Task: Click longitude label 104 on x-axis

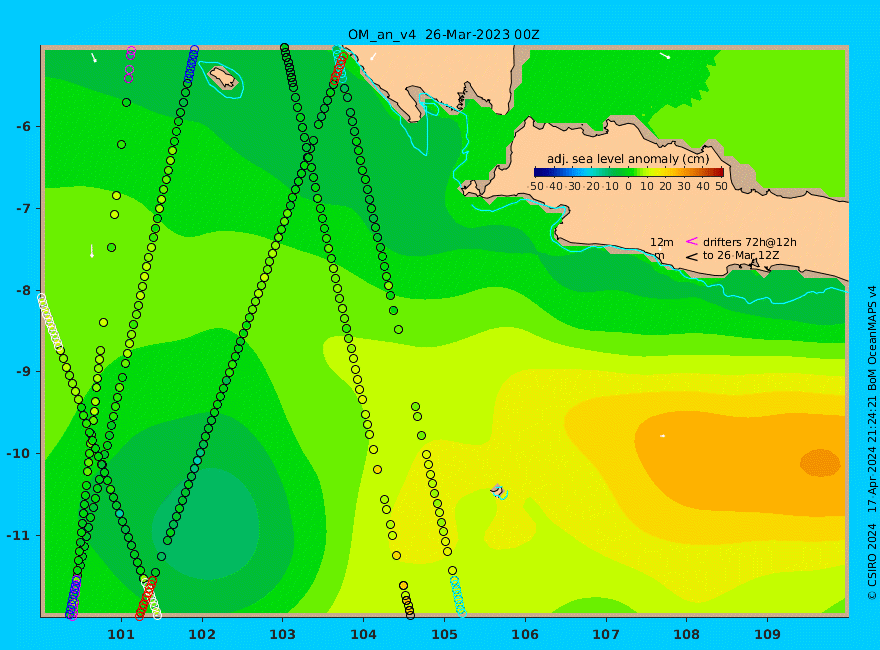Action: [363, 635]
